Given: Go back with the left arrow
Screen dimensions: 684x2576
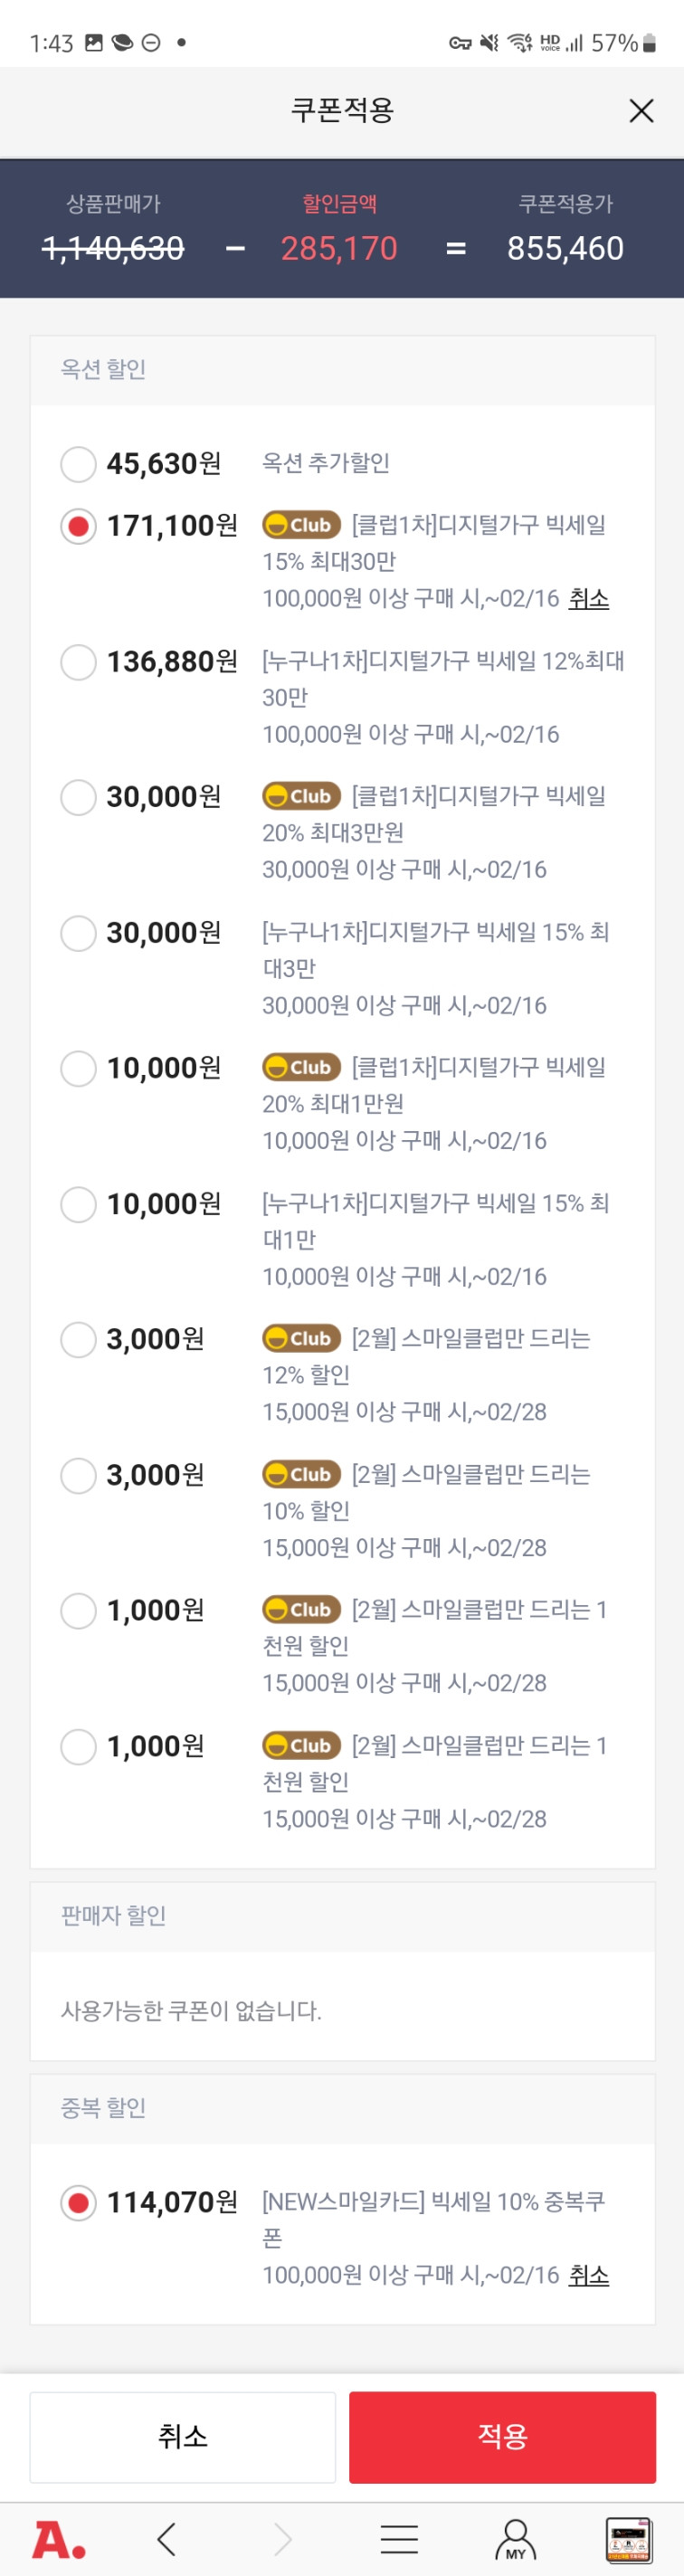Looking at the screenshot, I should 167,2538.
